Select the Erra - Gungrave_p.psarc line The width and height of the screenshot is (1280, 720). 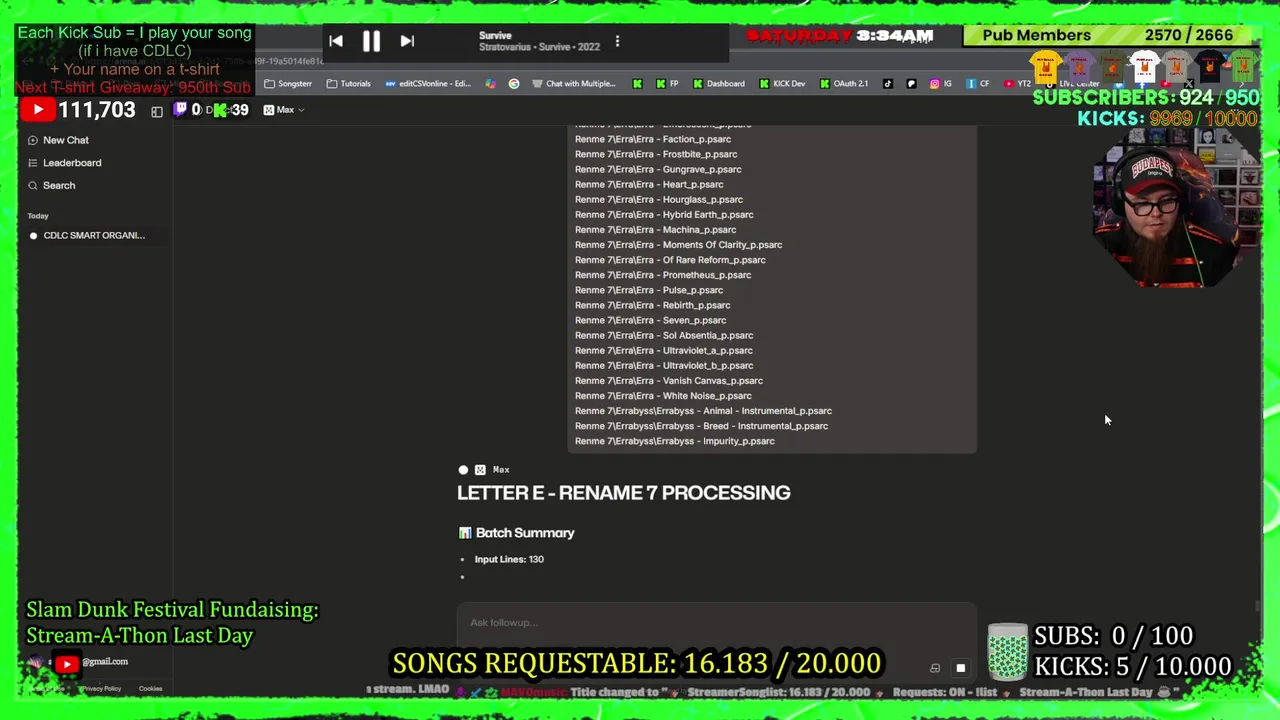click(x=658, y=169)
